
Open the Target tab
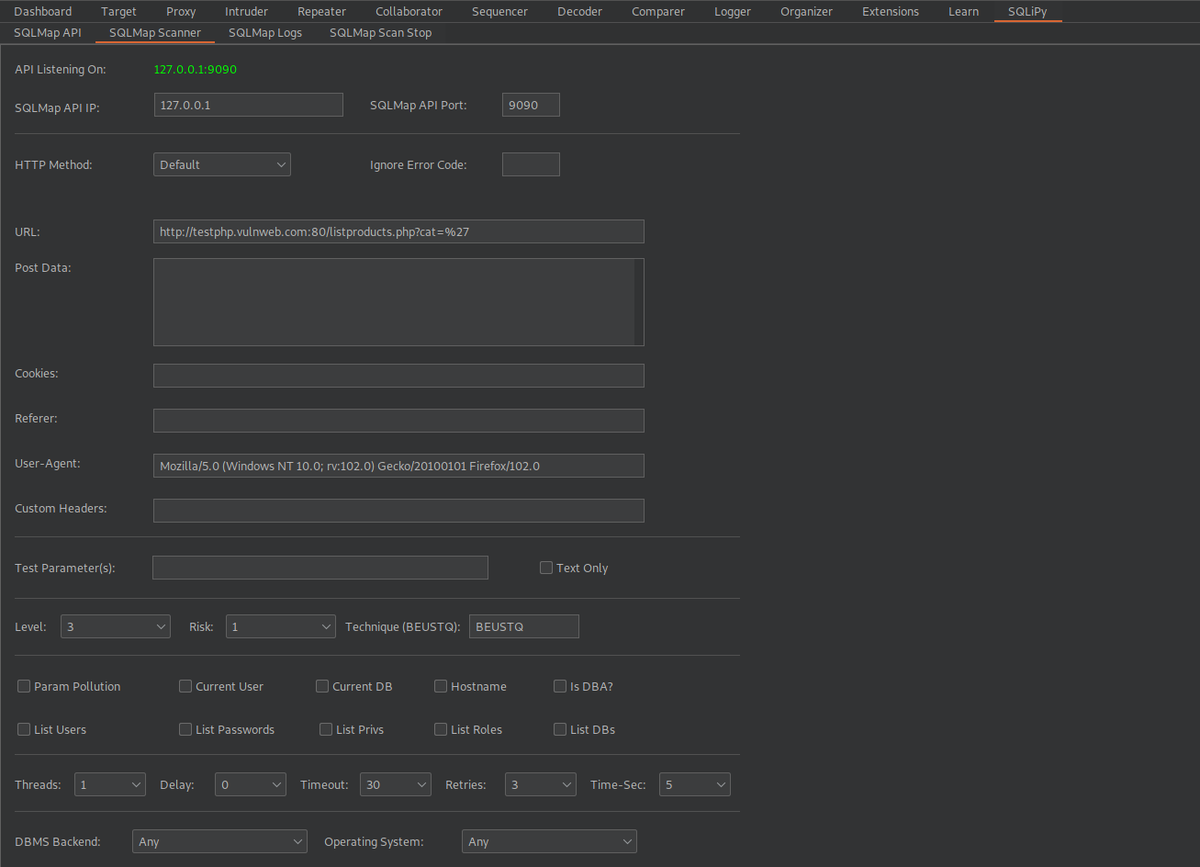[119, 12]
